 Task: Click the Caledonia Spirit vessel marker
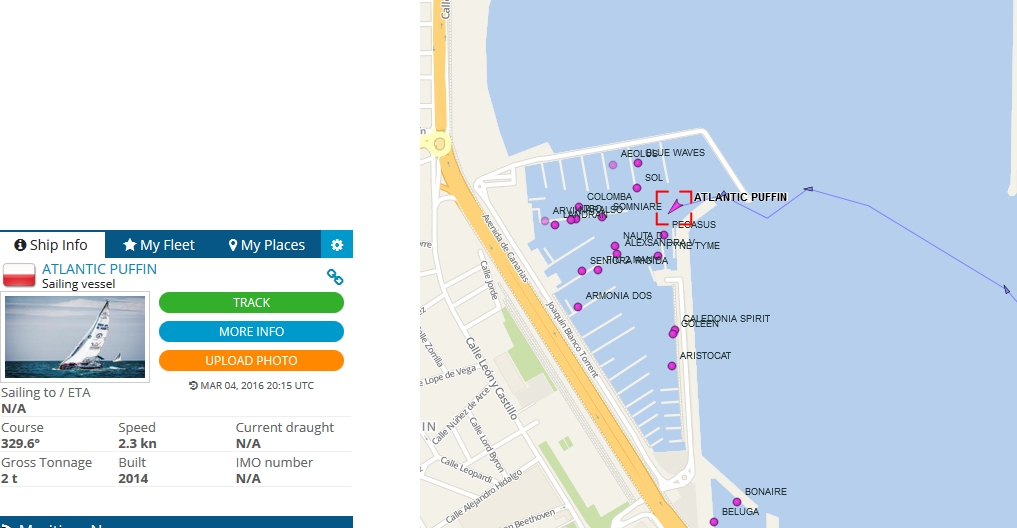point(676,330)
